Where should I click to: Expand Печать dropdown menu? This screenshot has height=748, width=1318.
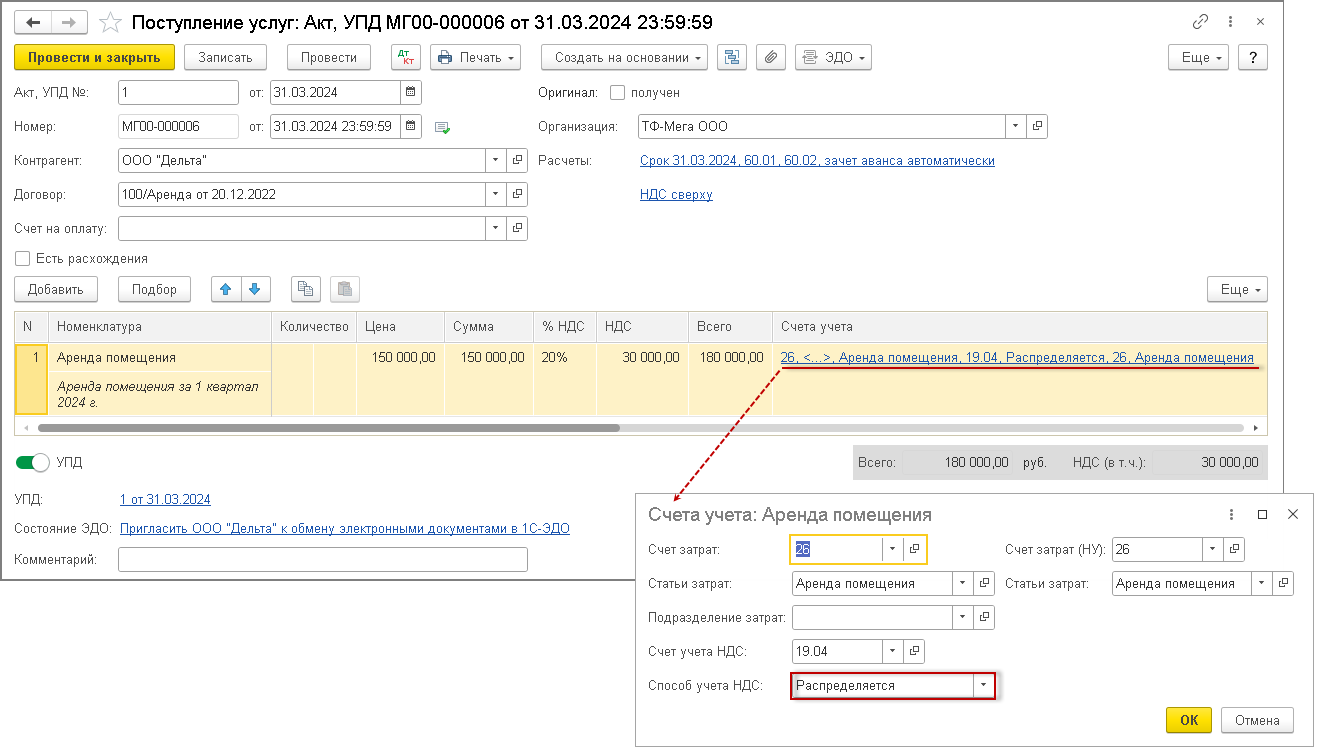[475, 57]
